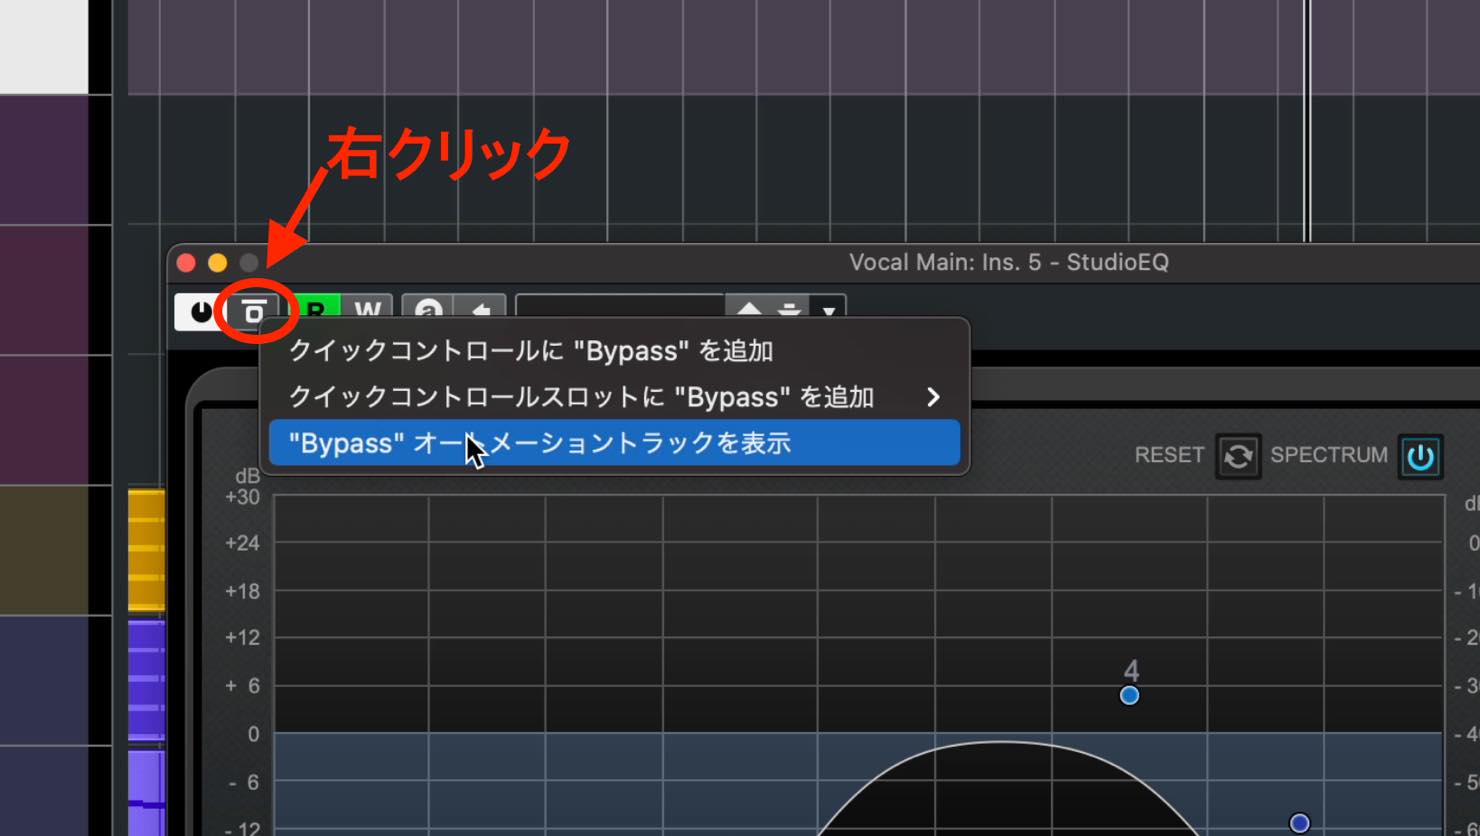Select EQ band 4 control point
Screen dimensions: 1480x836
pyautogui.click(x=1129, y=695)
